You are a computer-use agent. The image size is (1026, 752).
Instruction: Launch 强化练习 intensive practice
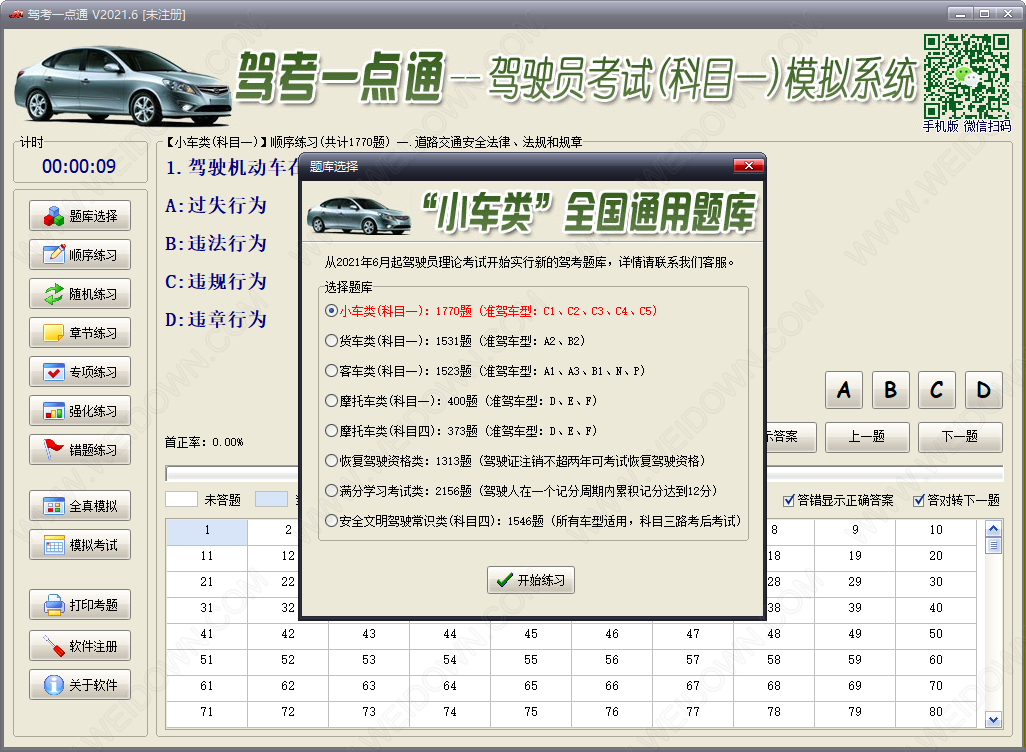click(81, 411)
